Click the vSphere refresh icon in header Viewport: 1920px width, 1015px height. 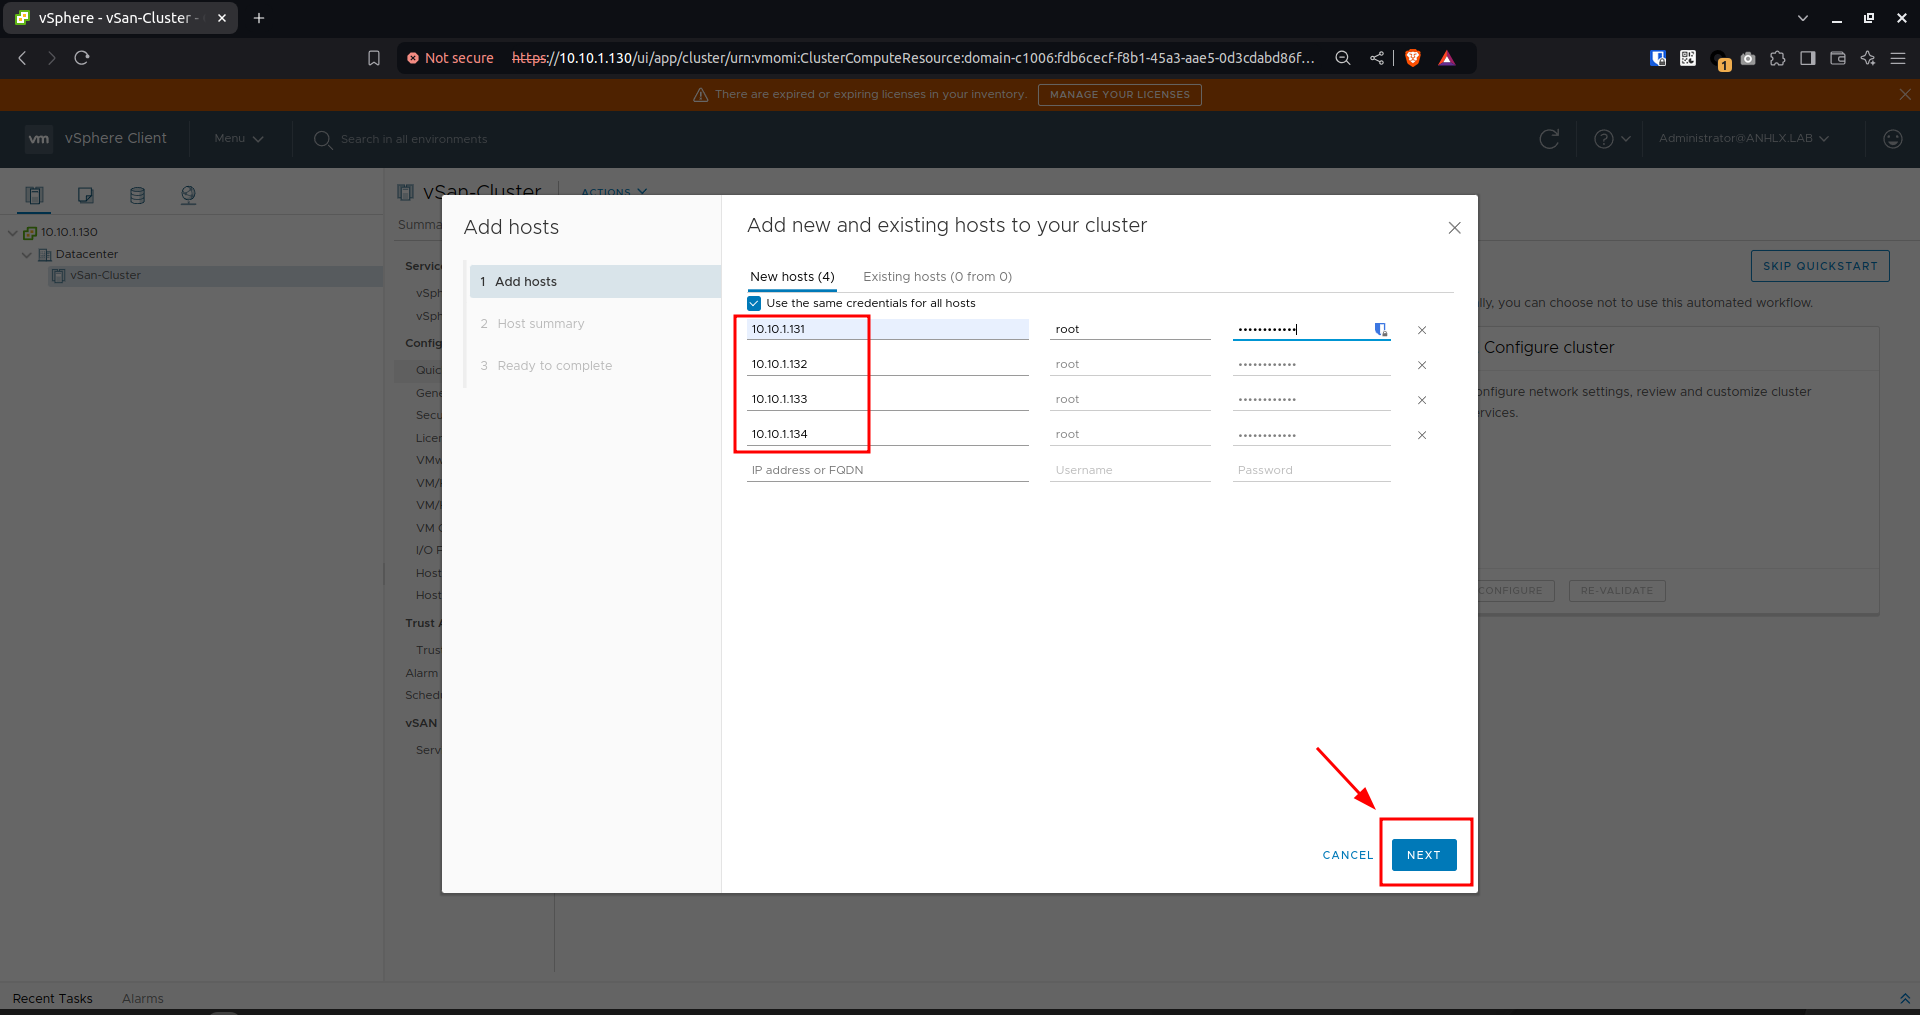coord(1549,139)
